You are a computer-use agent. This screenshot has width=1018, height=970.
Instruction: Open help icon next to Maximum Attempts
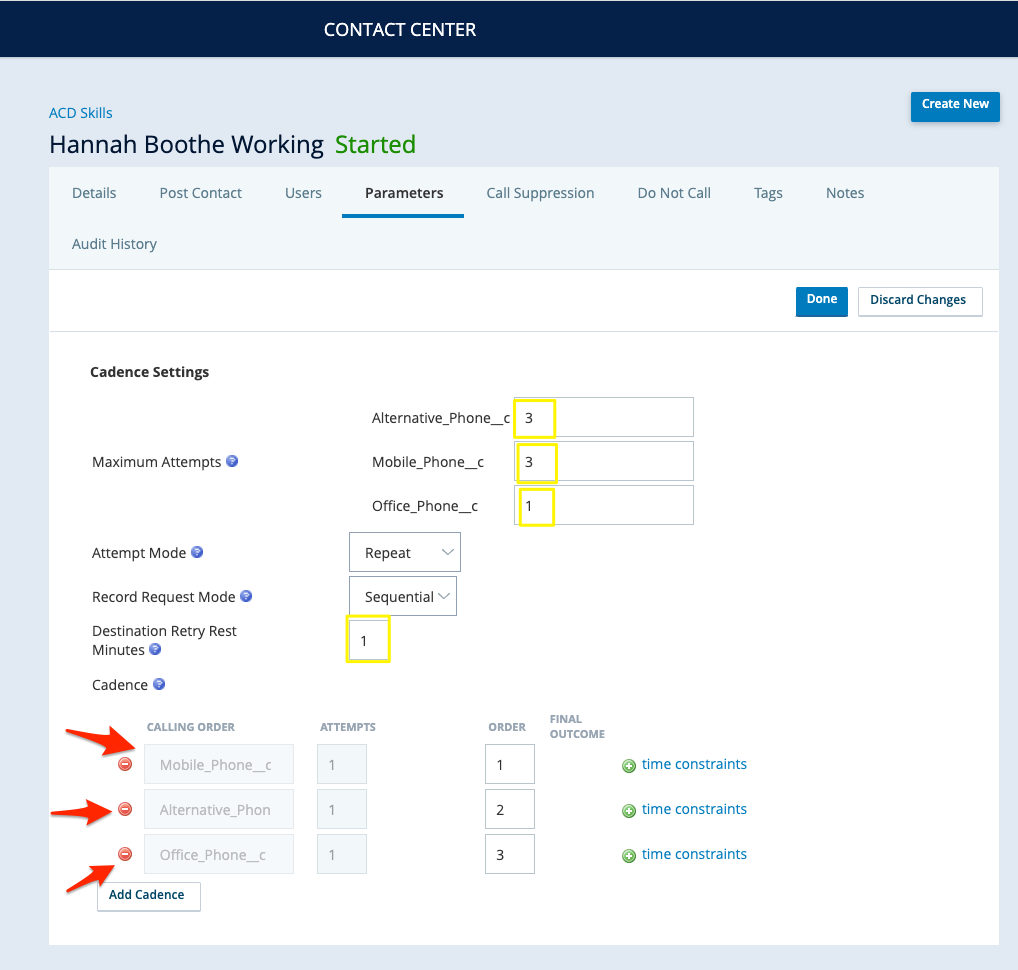[232, 461]
